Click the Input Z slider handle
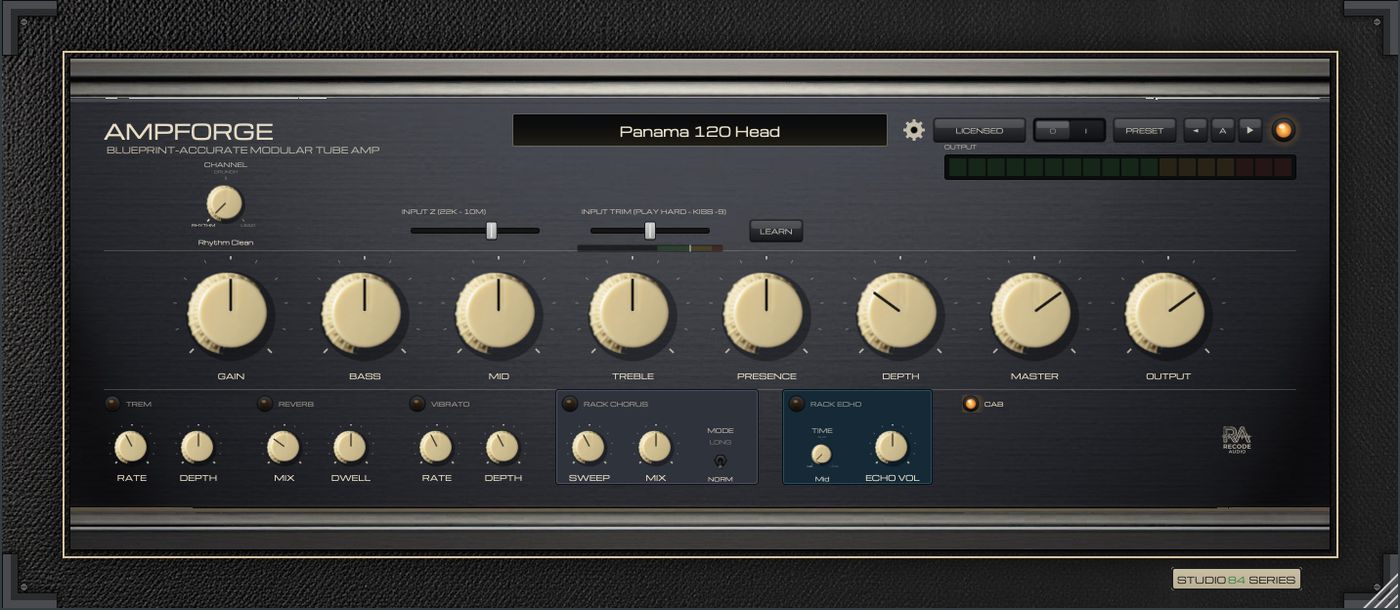This screenshot has width=1400, height=610. [x=491, y=231]
